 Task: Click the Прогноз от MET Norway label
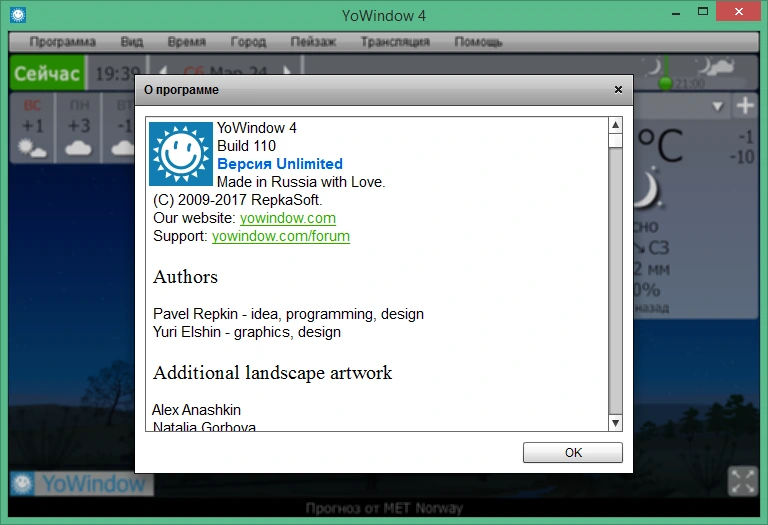tap(384, 508)
